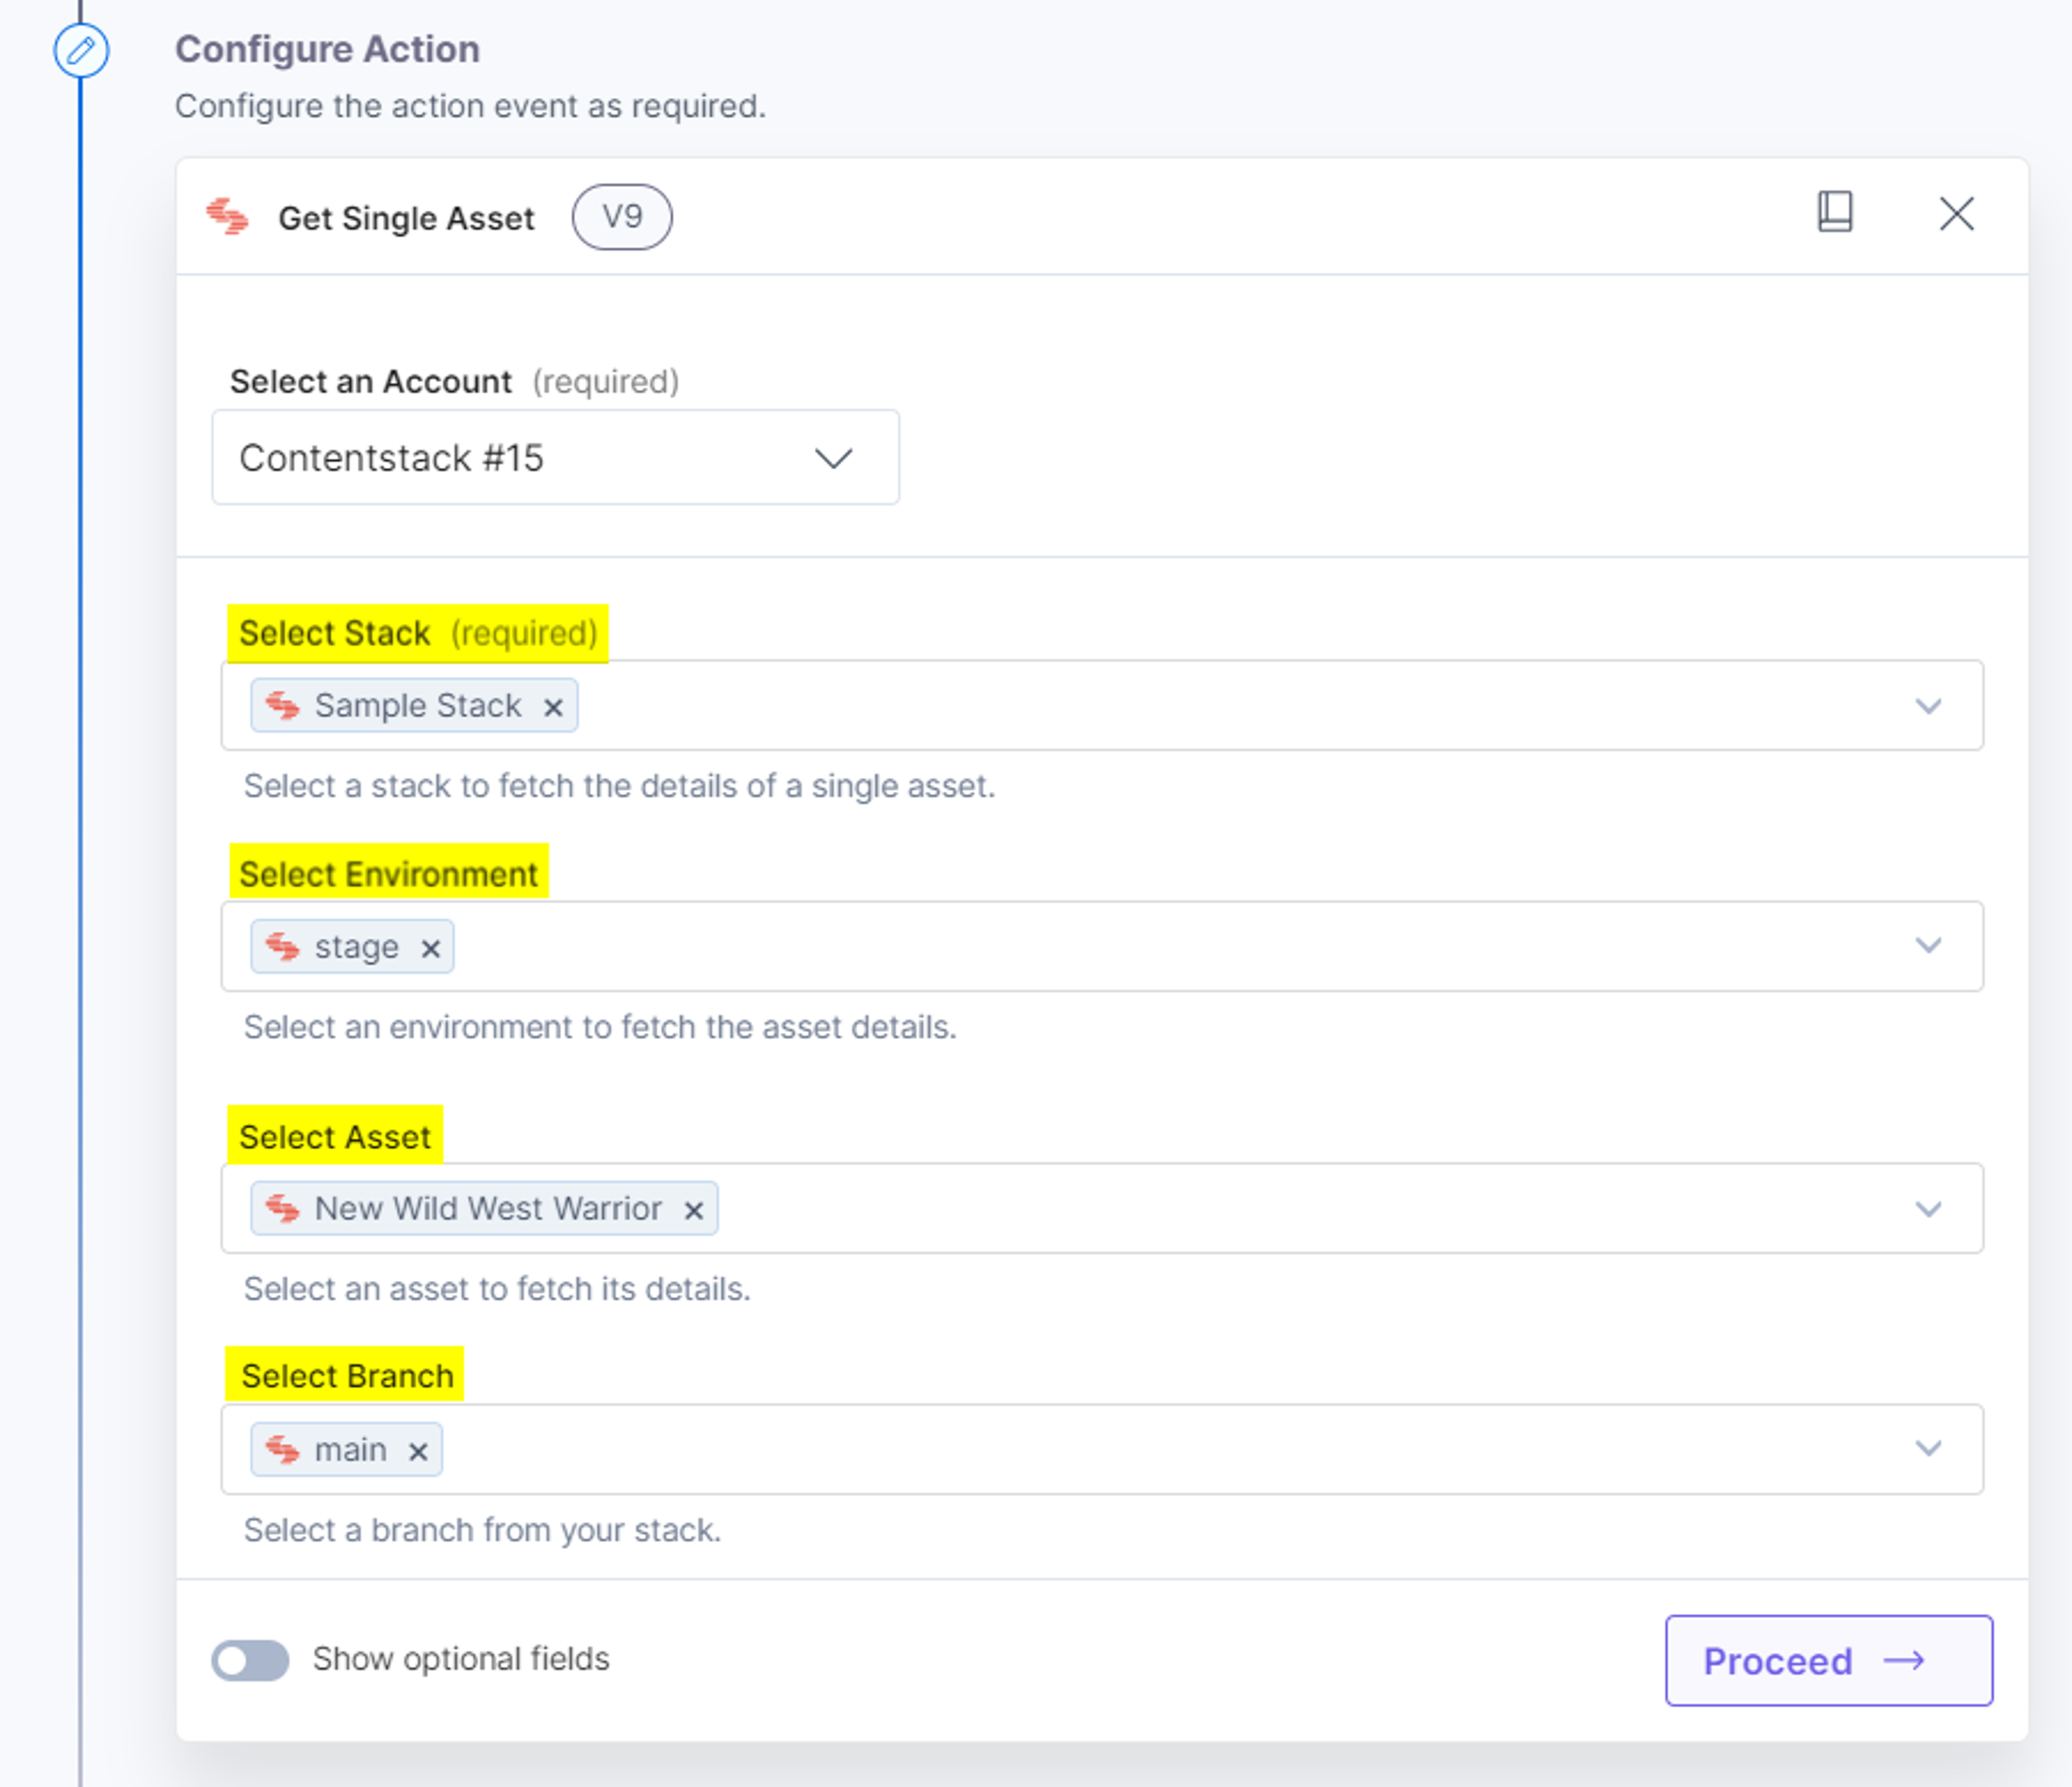Click 'Select a branch from your stack.' hint
The height and width of the screenshot is (1787, 2072).
pyautogui.click(x=482, y=1530)
